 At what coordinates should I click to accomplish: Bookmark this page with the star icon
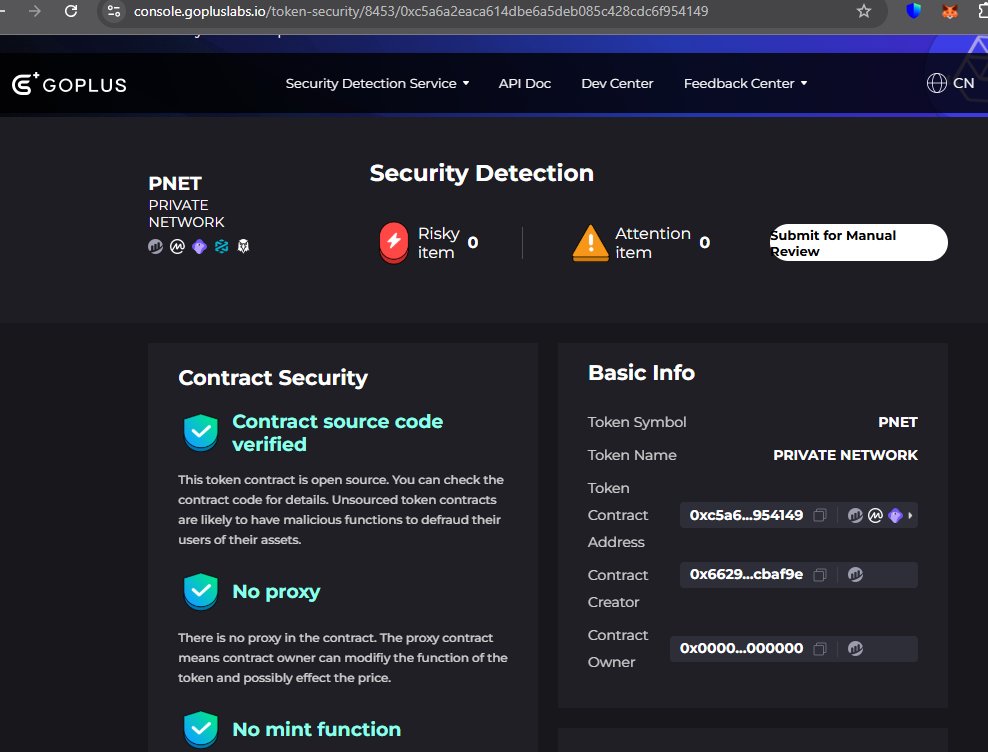pos(864,11)
